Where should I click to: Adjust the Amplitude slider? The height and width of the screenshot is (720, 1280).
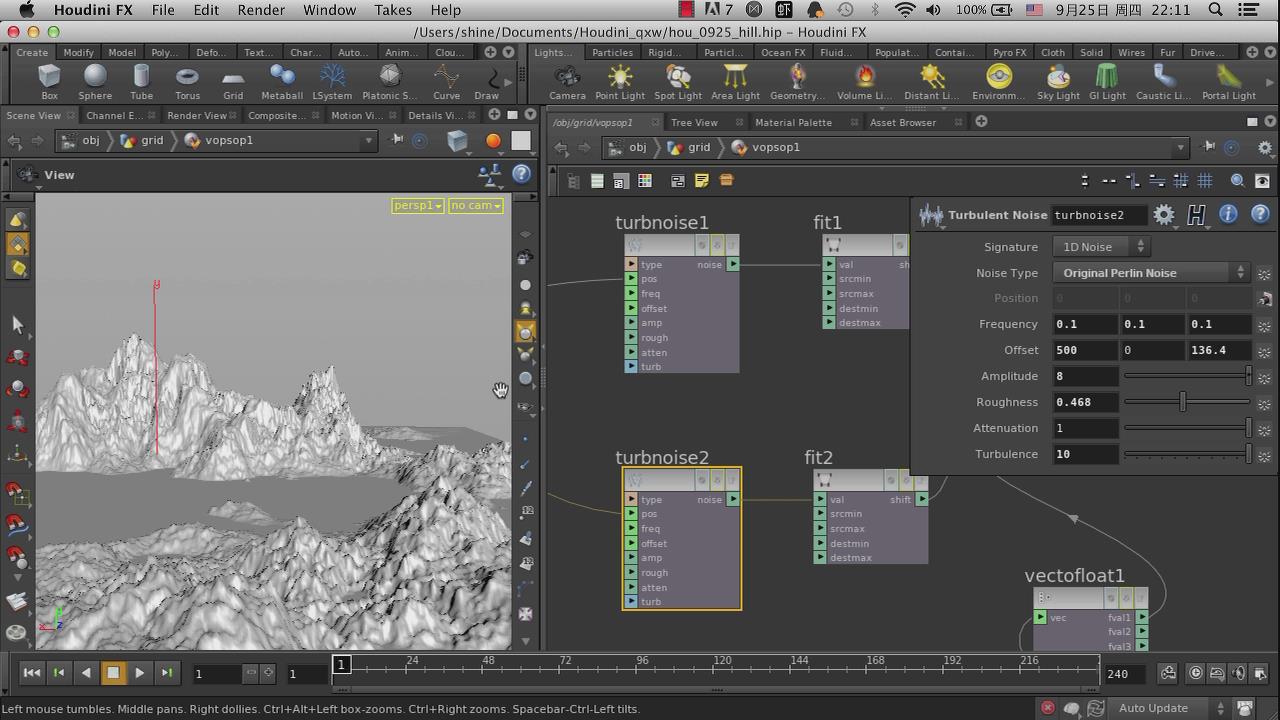point(1187,376)
